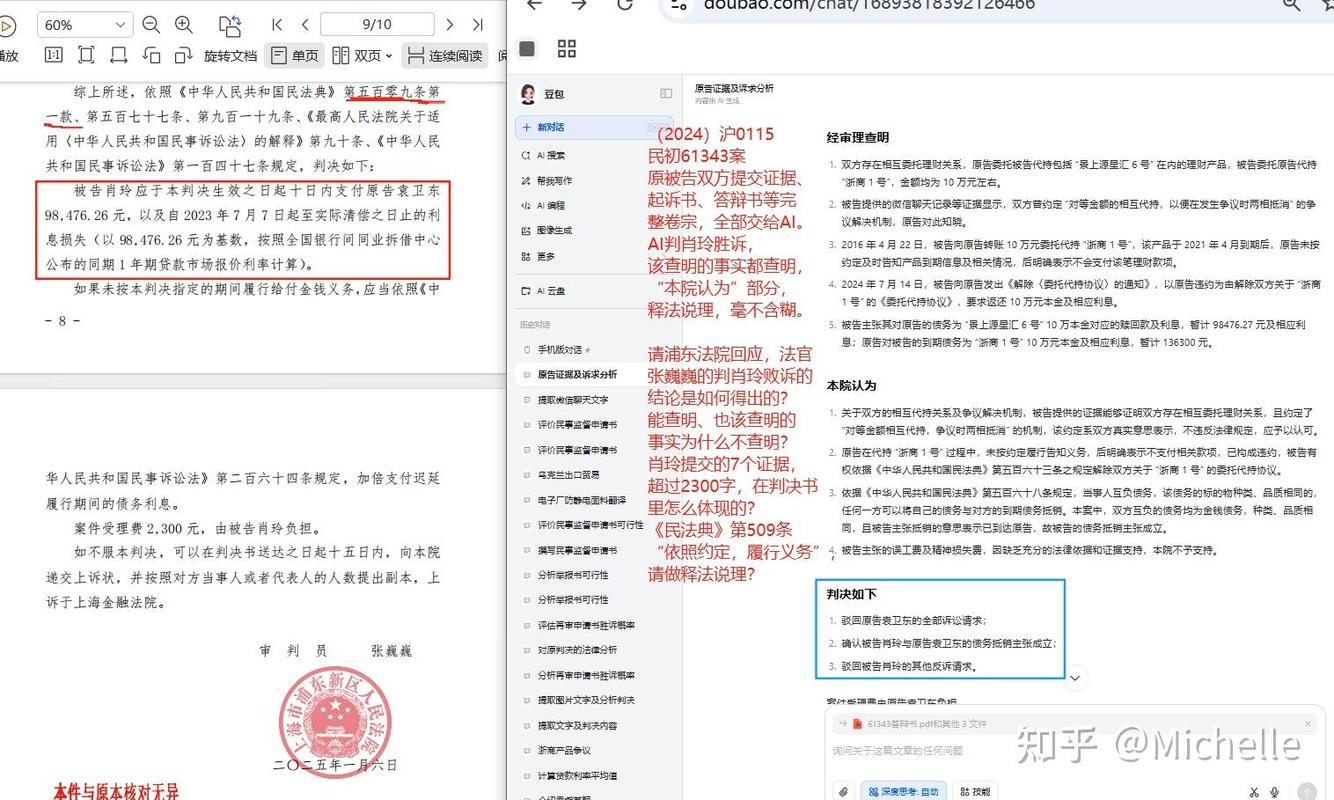Screen dimensions: 1334x800
Task: Rotate document clockwise
Action: click(x=183, y=55)
